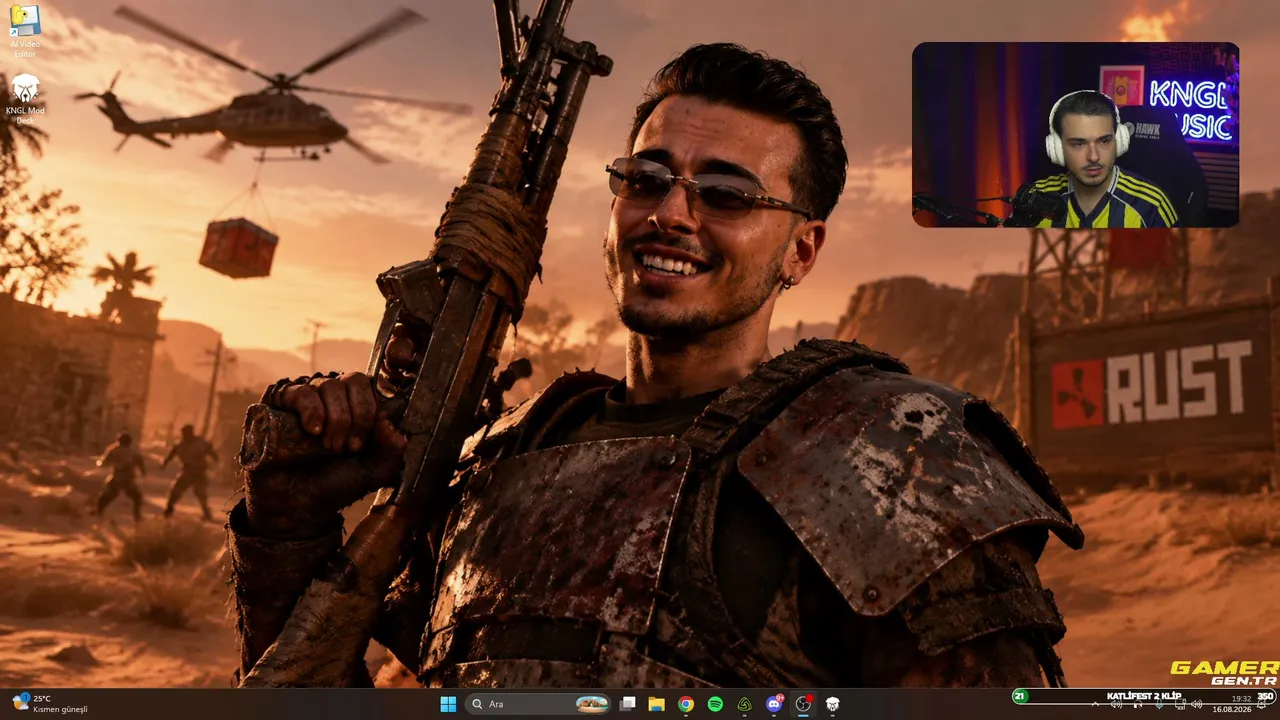Viewport: 1280px width, 720px height.
Task: Open Task View from the taskbar
Action: (627, 704)
